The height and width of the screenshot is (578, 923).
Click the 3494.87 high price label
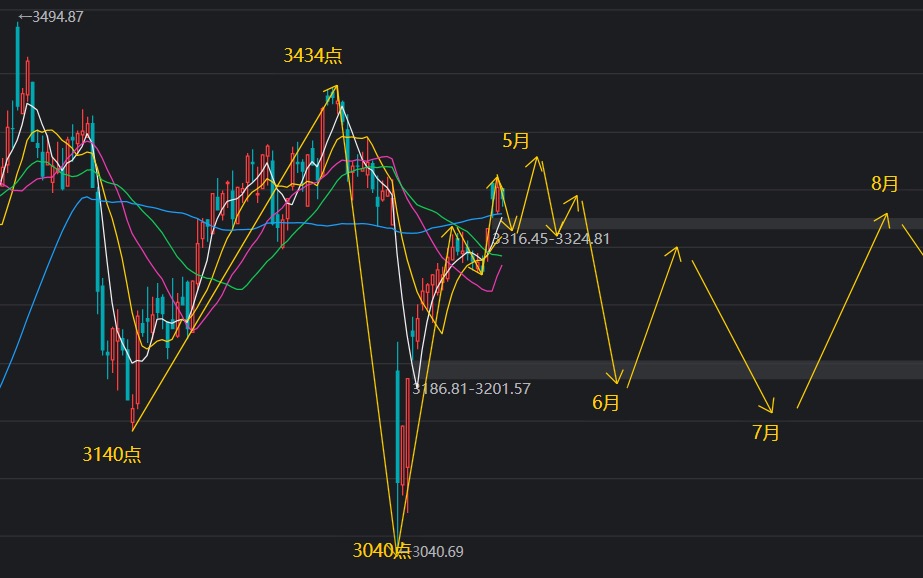(x=51, y=17)
